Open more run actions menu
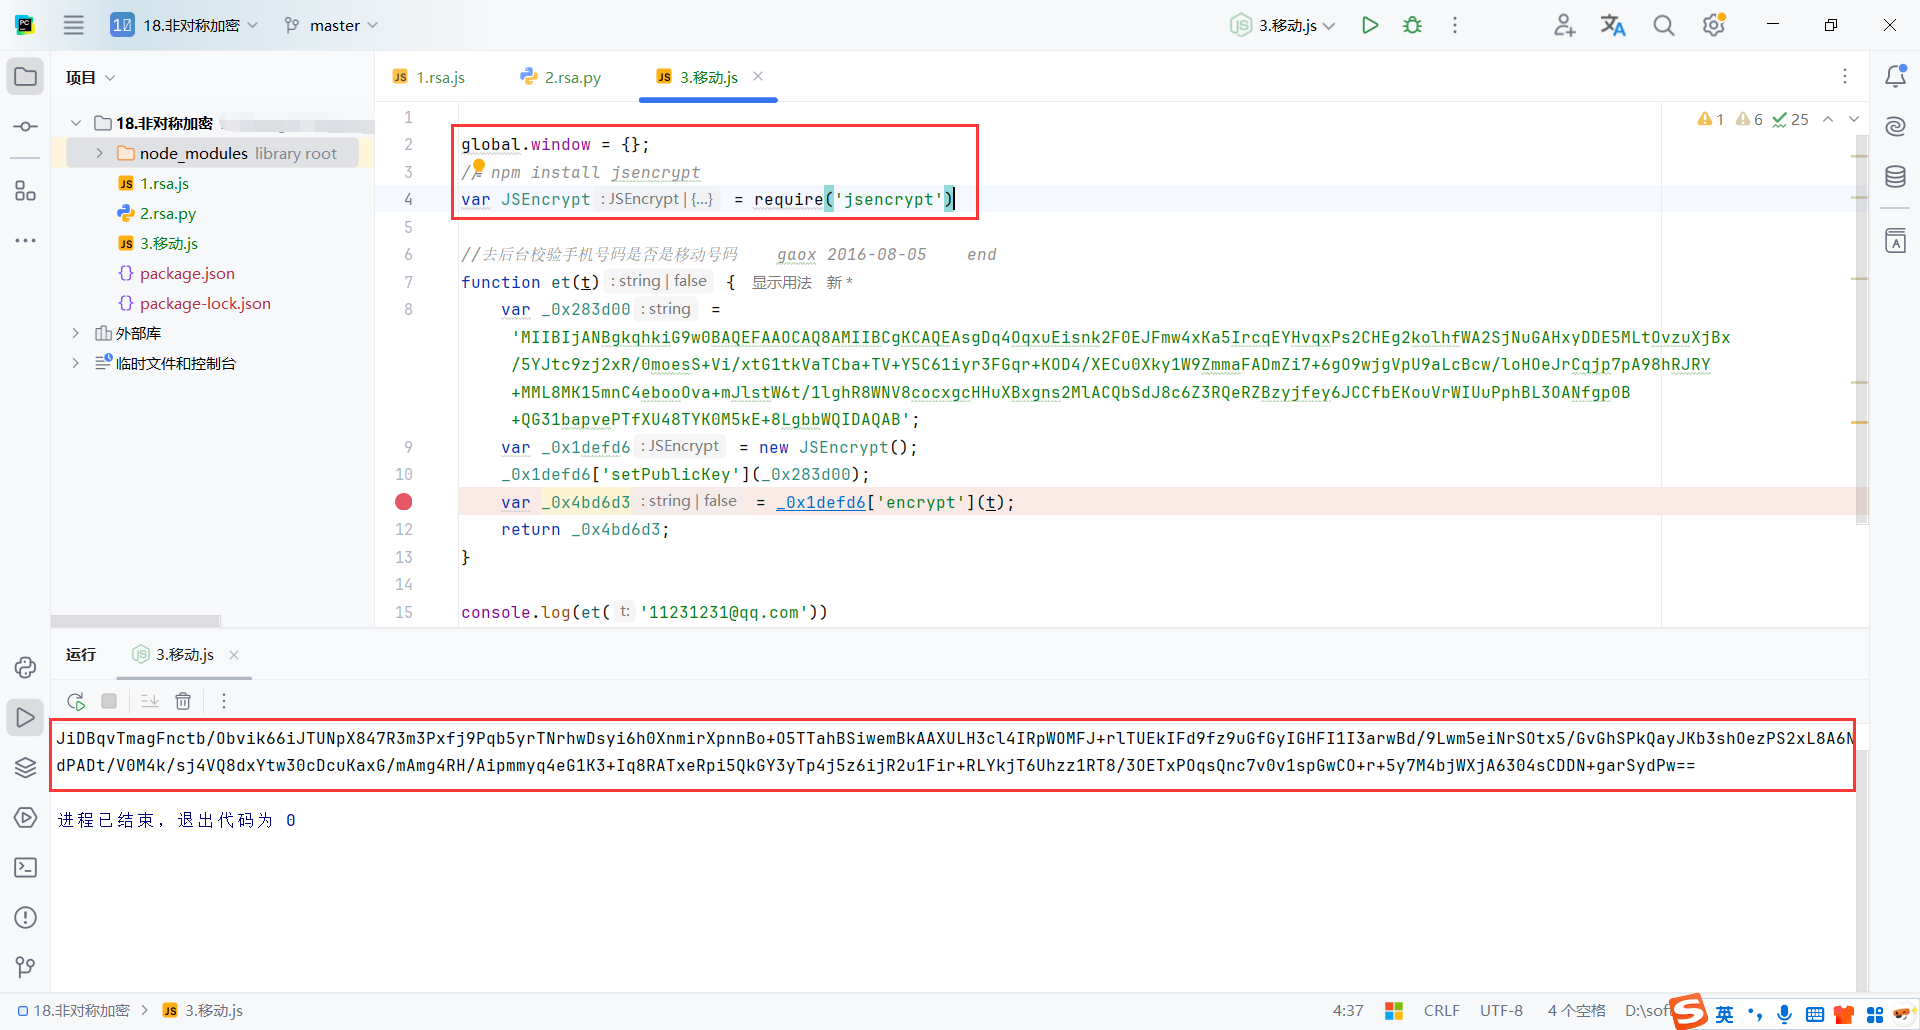The image size is (1920, 1030). (1455, 25)
